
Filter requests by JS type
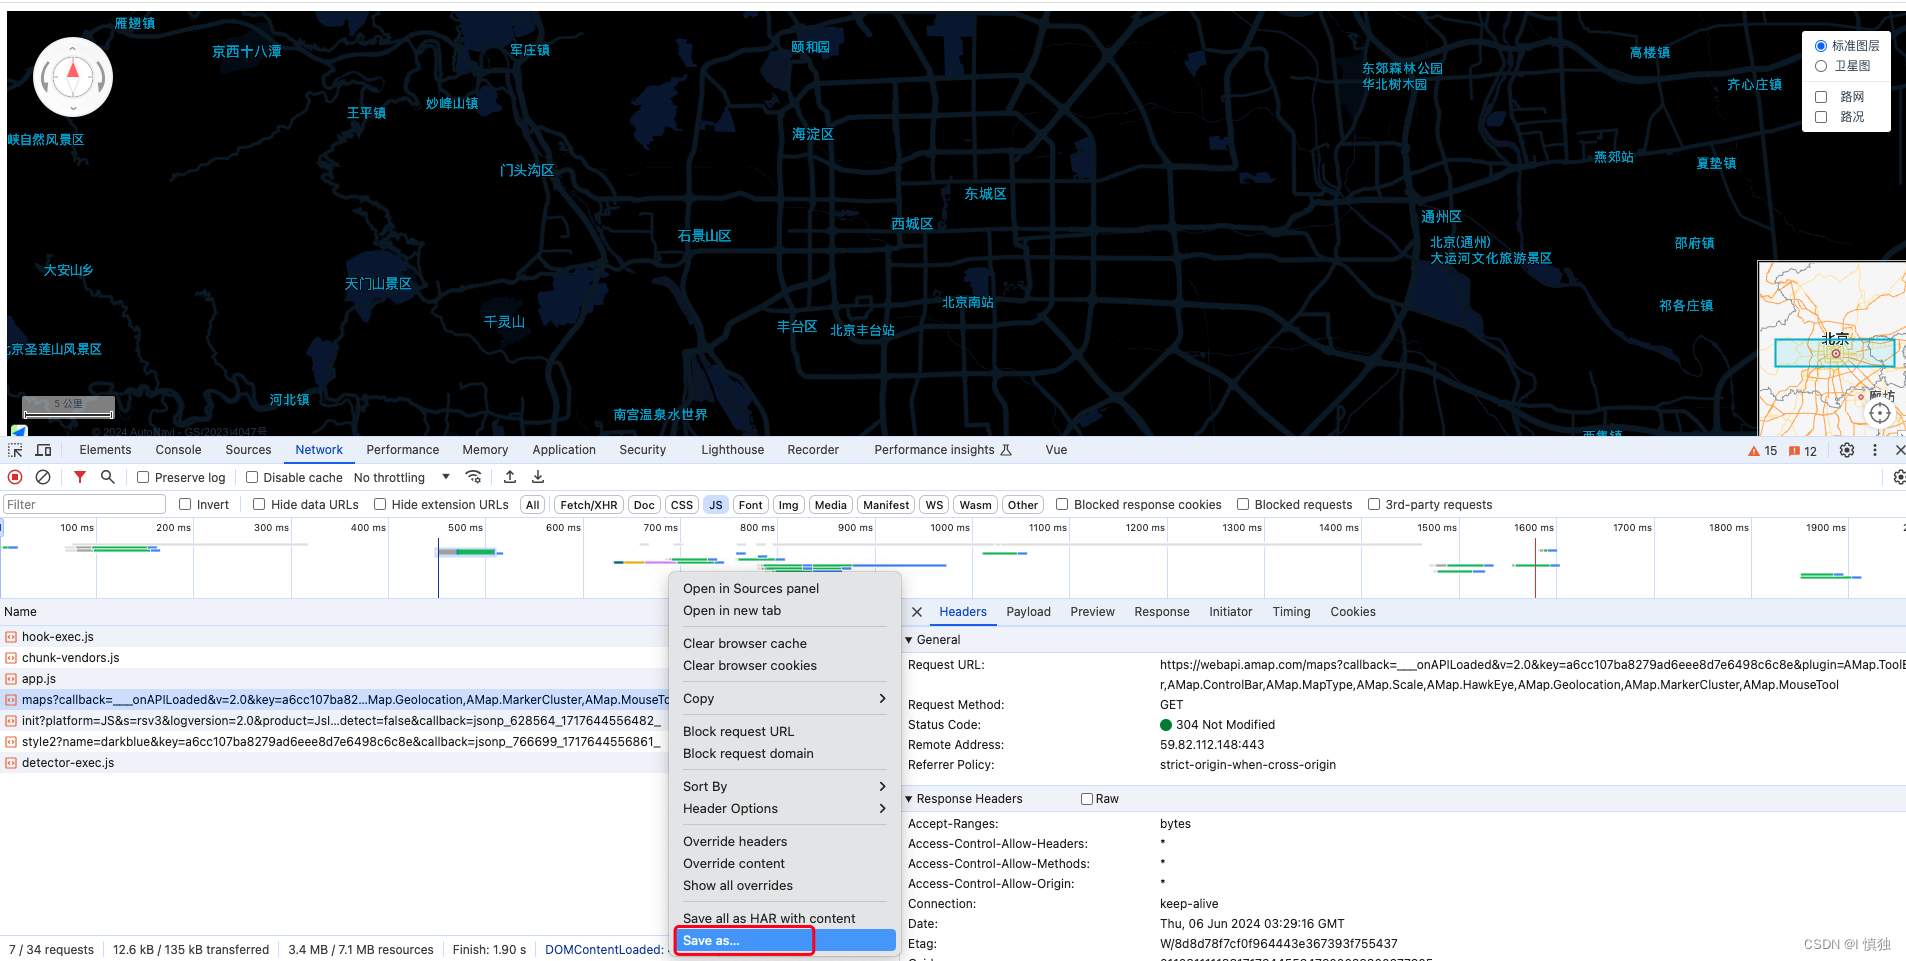tap(716, 505)
